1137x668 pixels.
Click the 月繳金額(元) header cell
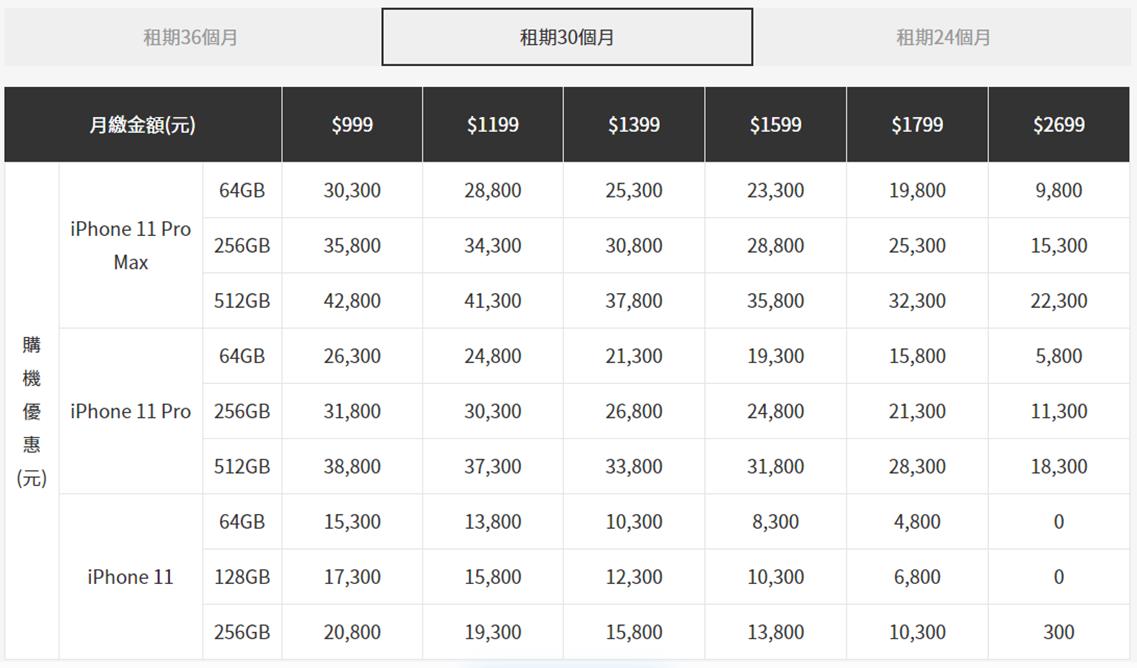[142, 125]
